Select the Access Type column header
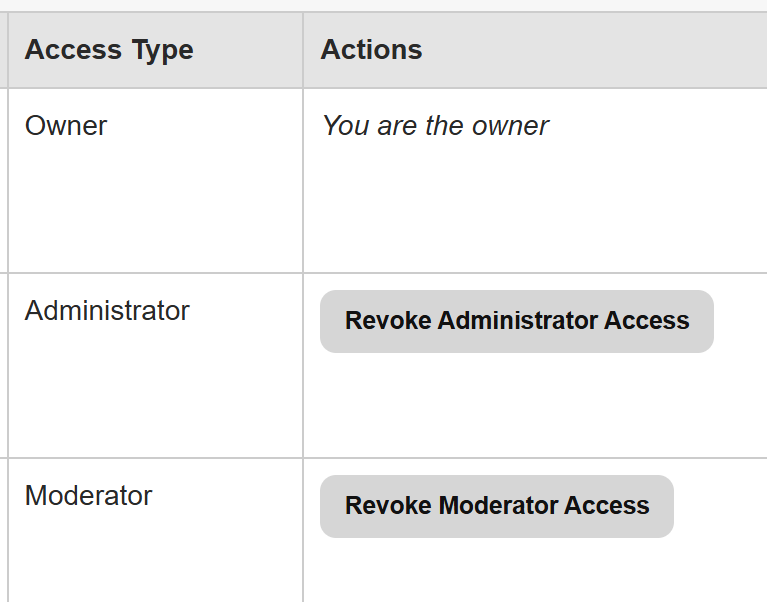Screen dimensions: 767x602 coord(109,50)
